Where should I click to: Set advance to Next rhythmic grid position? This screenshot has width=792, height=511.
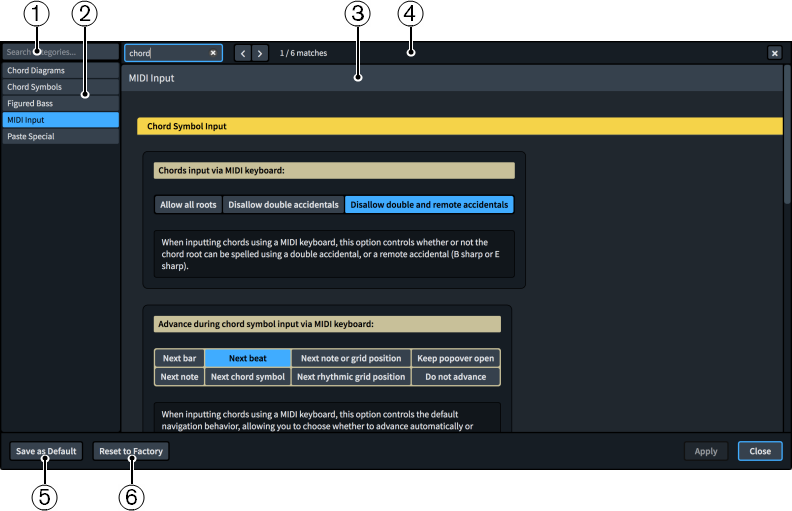click(x=351, y=377)
